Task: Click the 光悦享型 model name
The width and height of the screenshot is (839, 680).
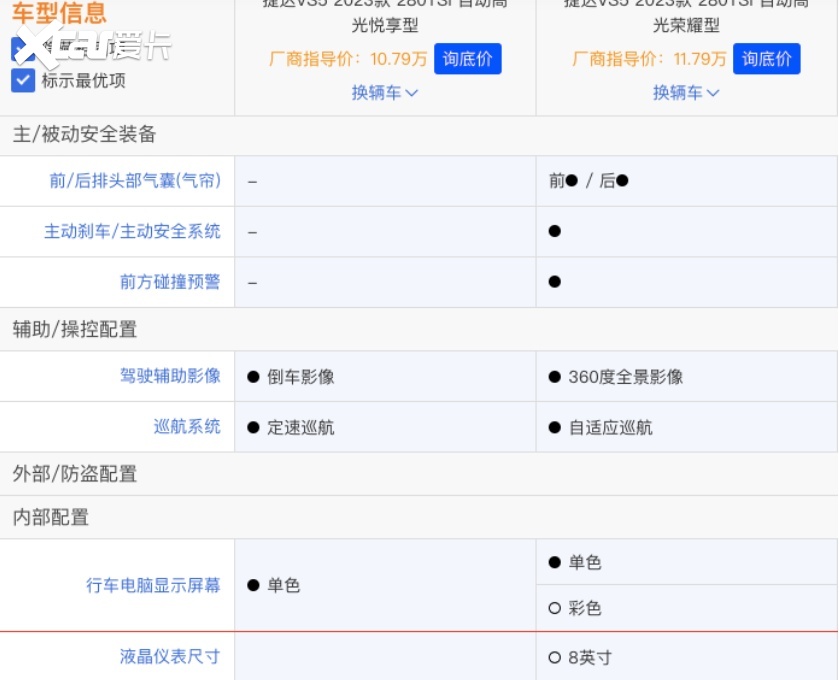Action: (385, 25)
